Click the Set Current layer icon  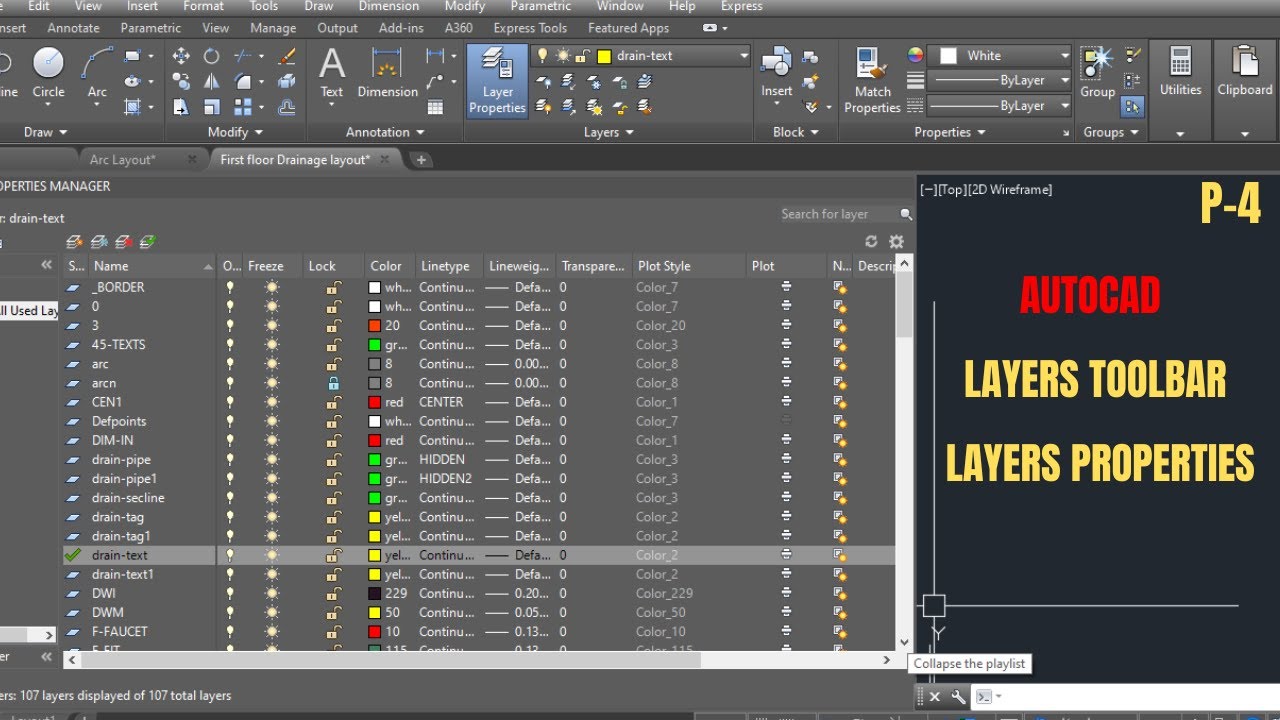(148, 241)
